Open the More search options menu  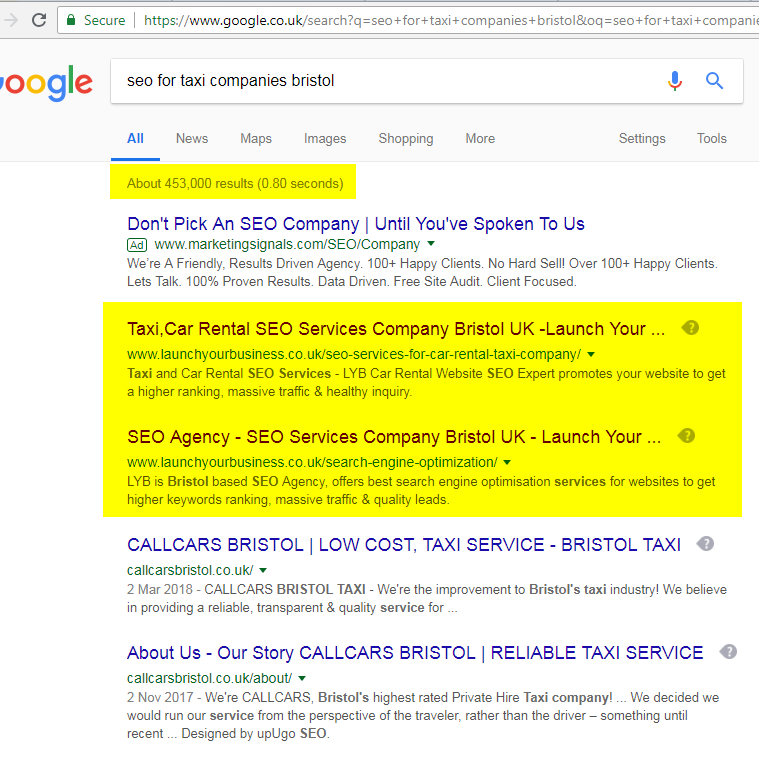[480, 139]
